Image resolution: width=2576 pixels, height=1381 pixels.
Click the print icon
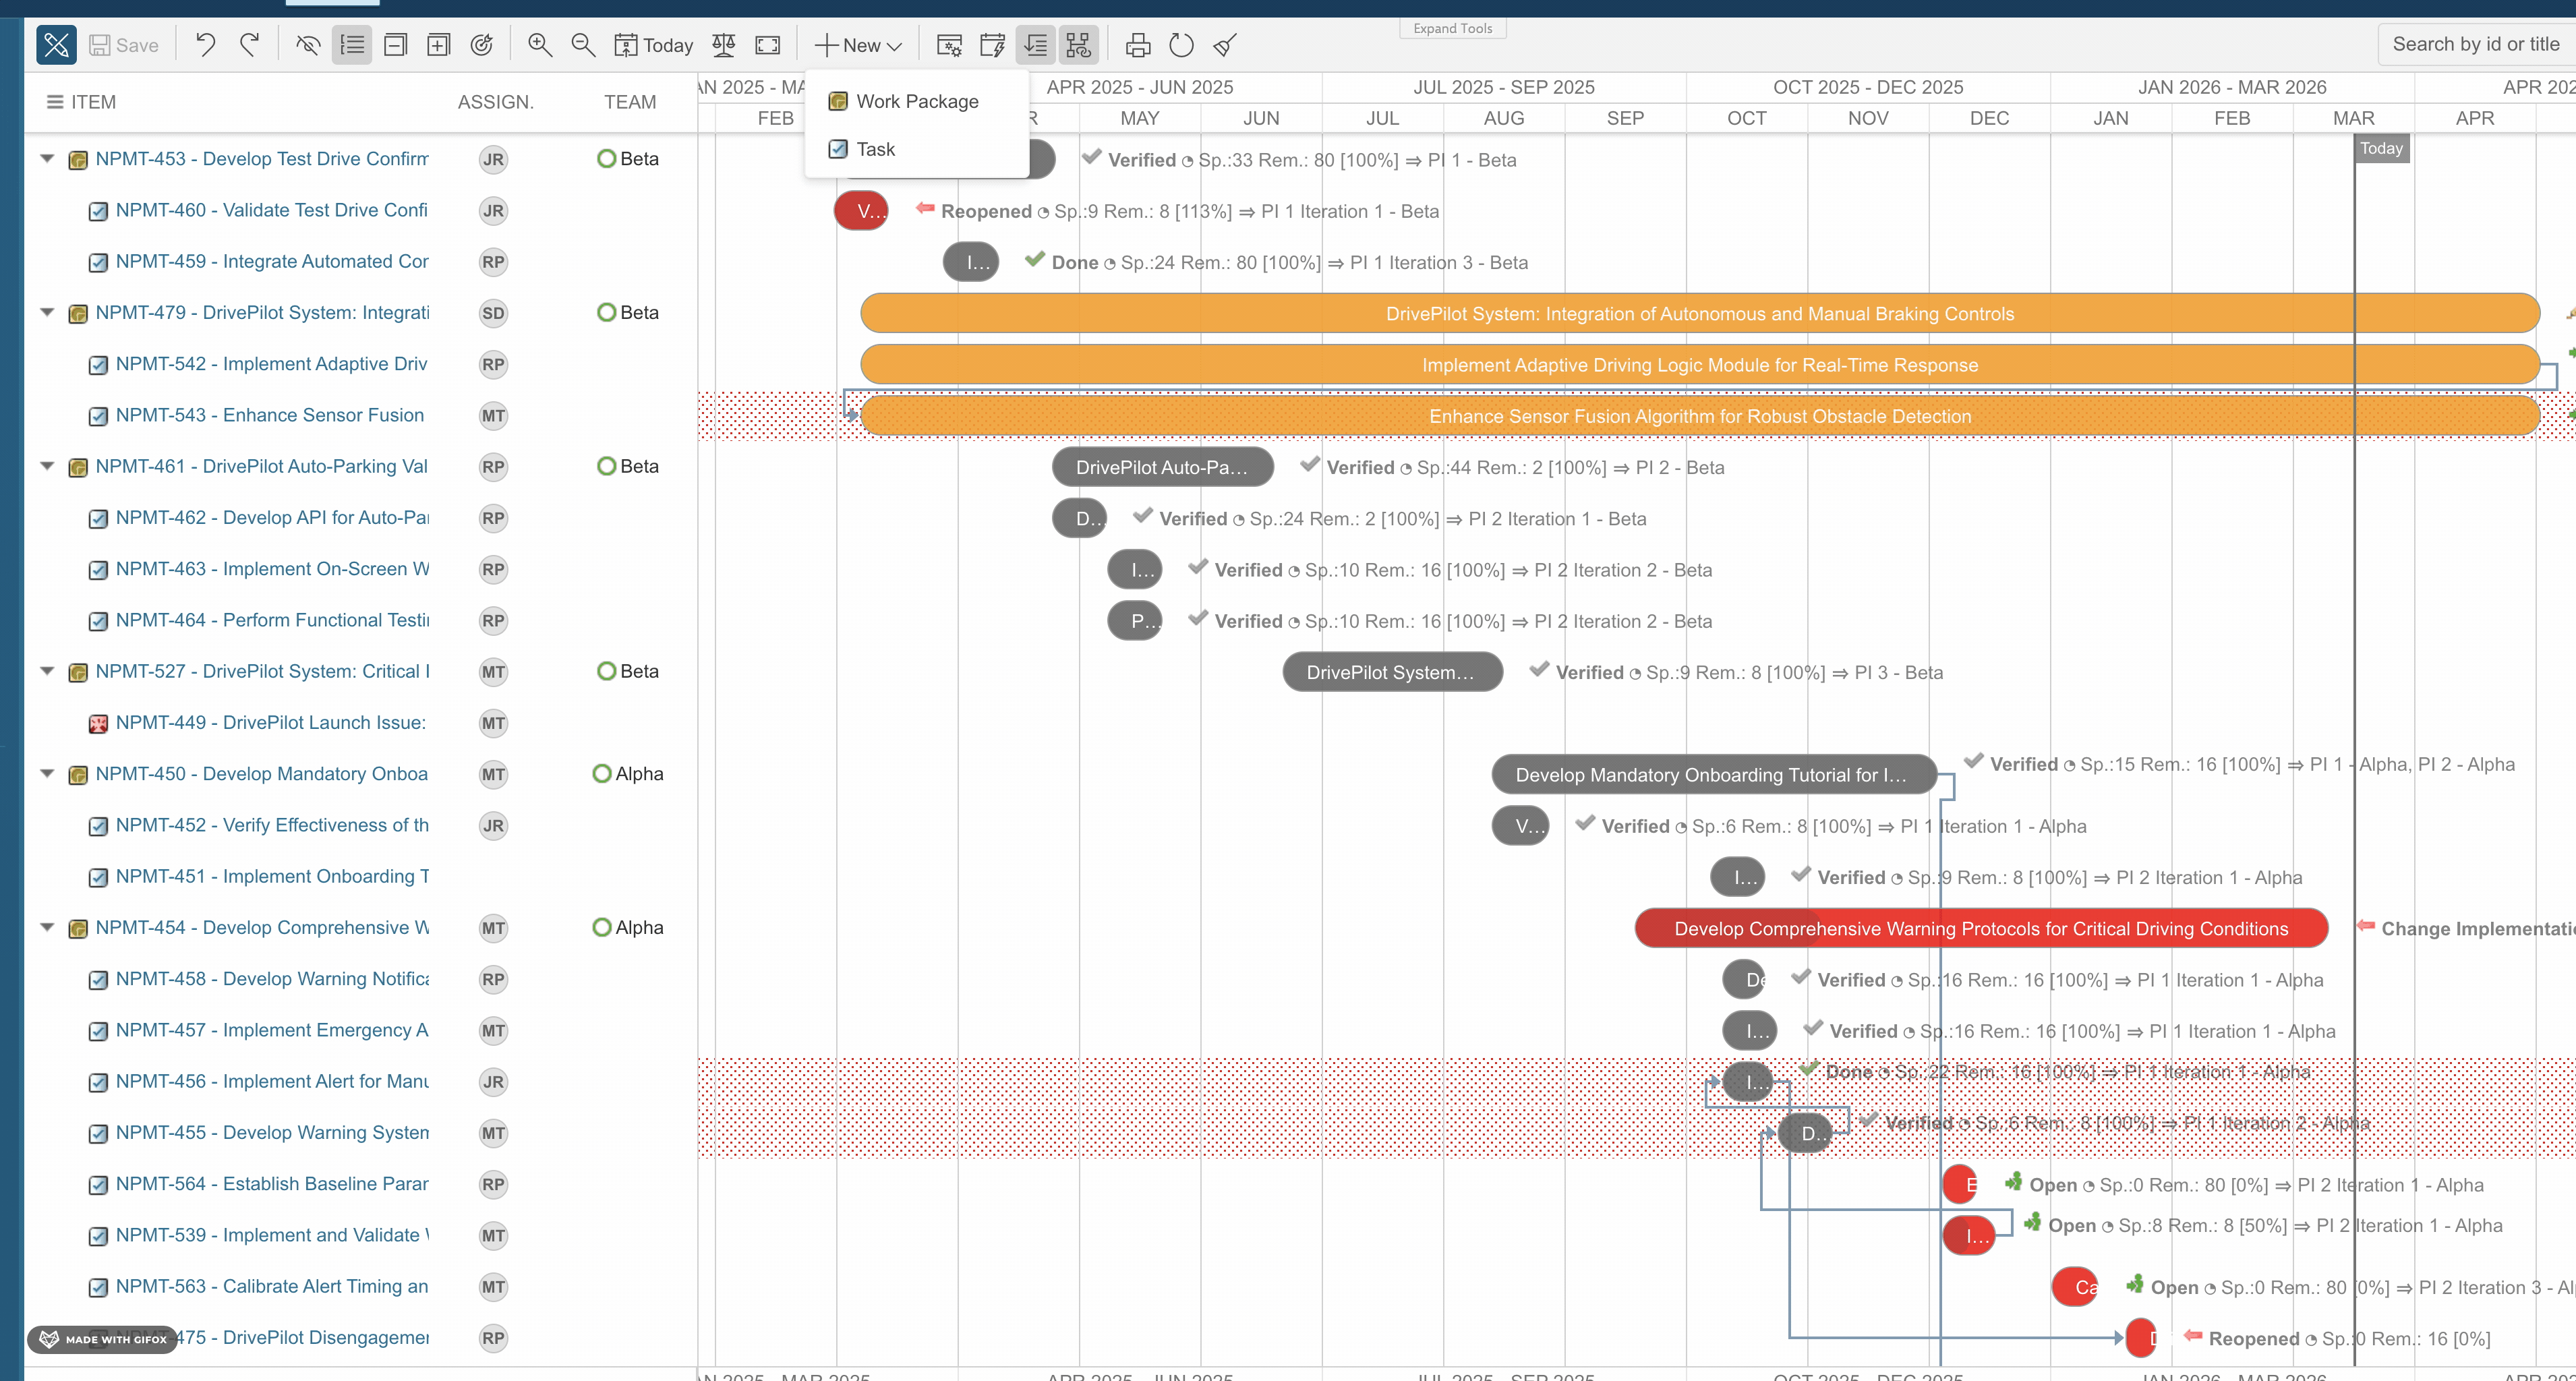pyautogui.click(x=1138, y=45)
